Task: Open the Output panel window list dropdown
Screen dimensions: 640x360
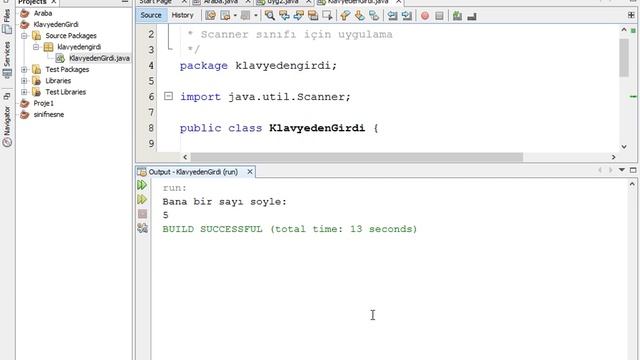Action: tap(622, 170)
